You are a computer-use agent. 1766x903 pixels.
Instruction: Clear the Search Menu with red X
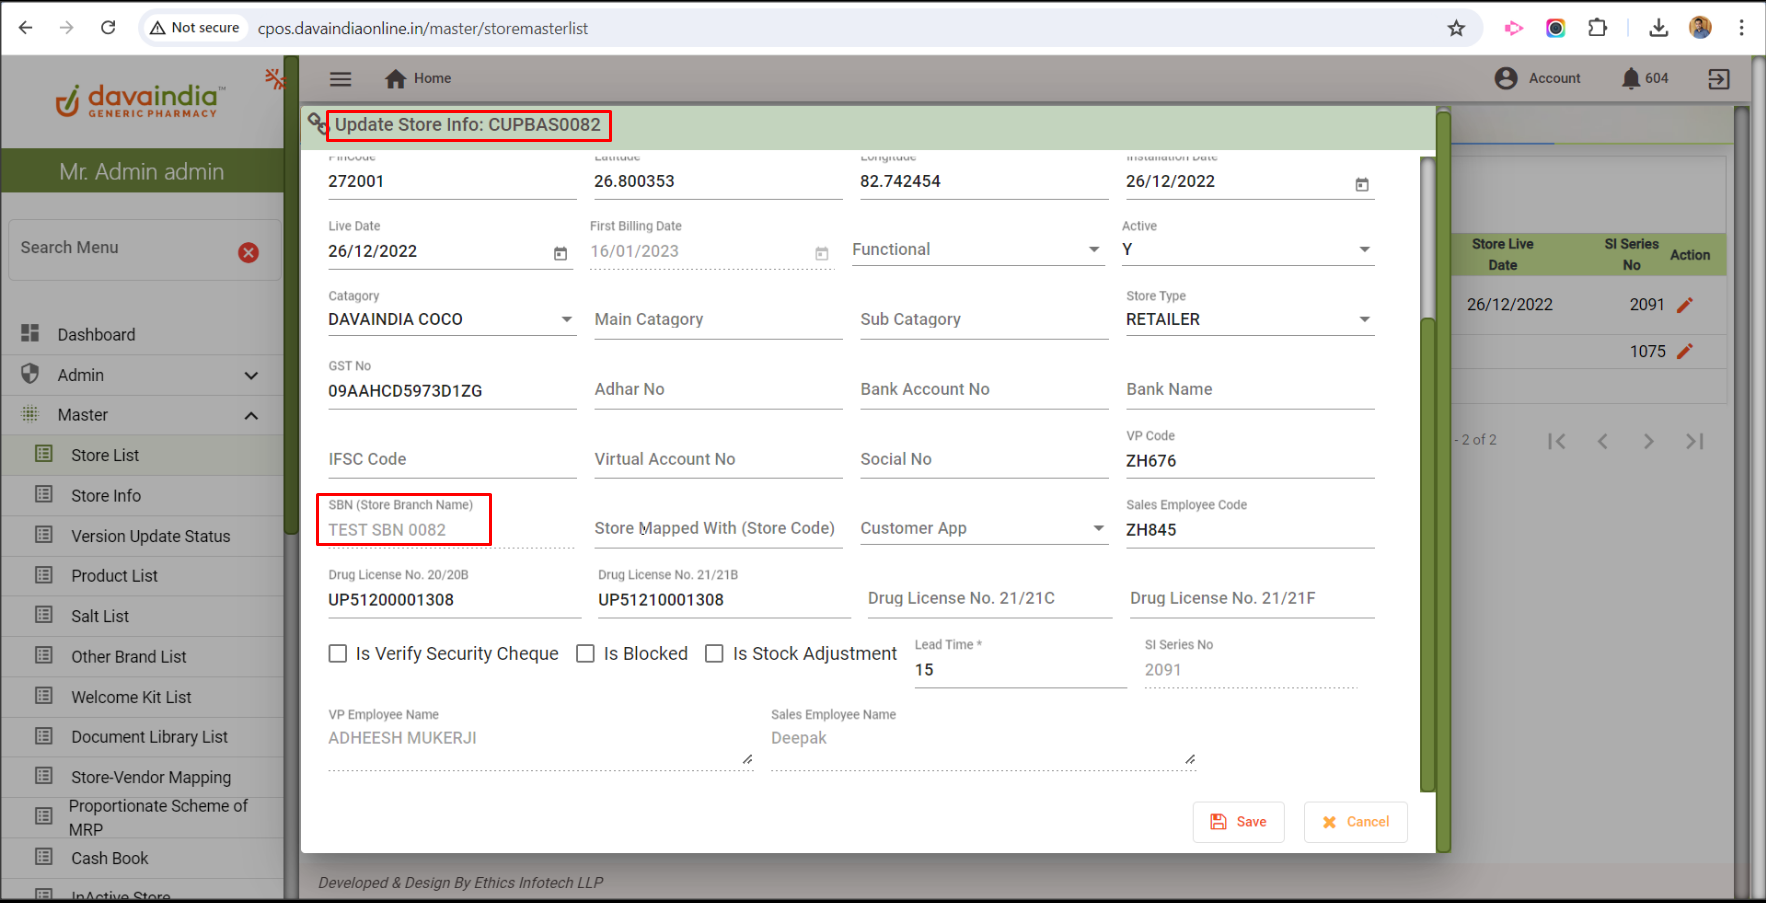tap(249, 253)
